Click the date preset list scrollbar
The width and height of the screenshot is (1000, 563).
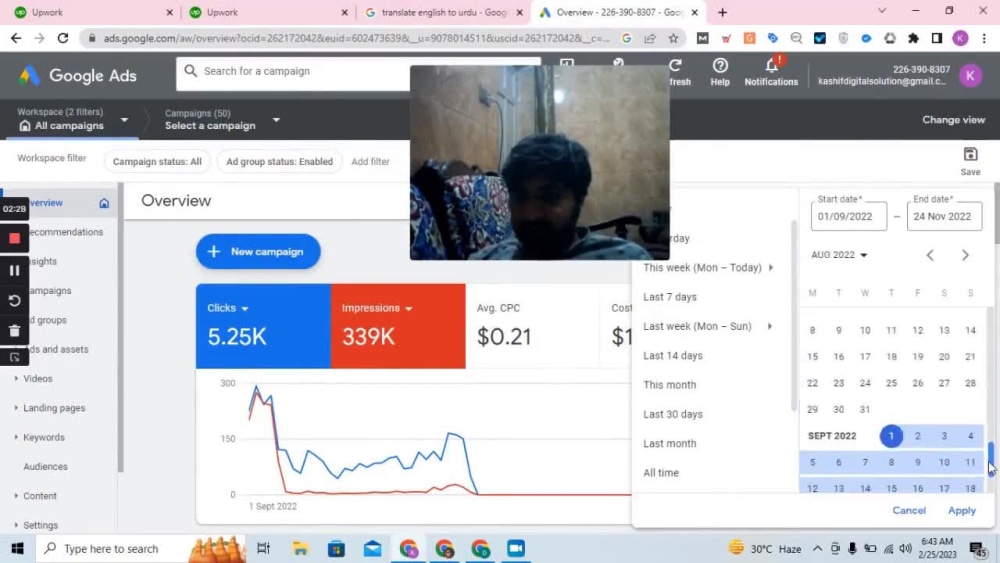pos(793,316)
